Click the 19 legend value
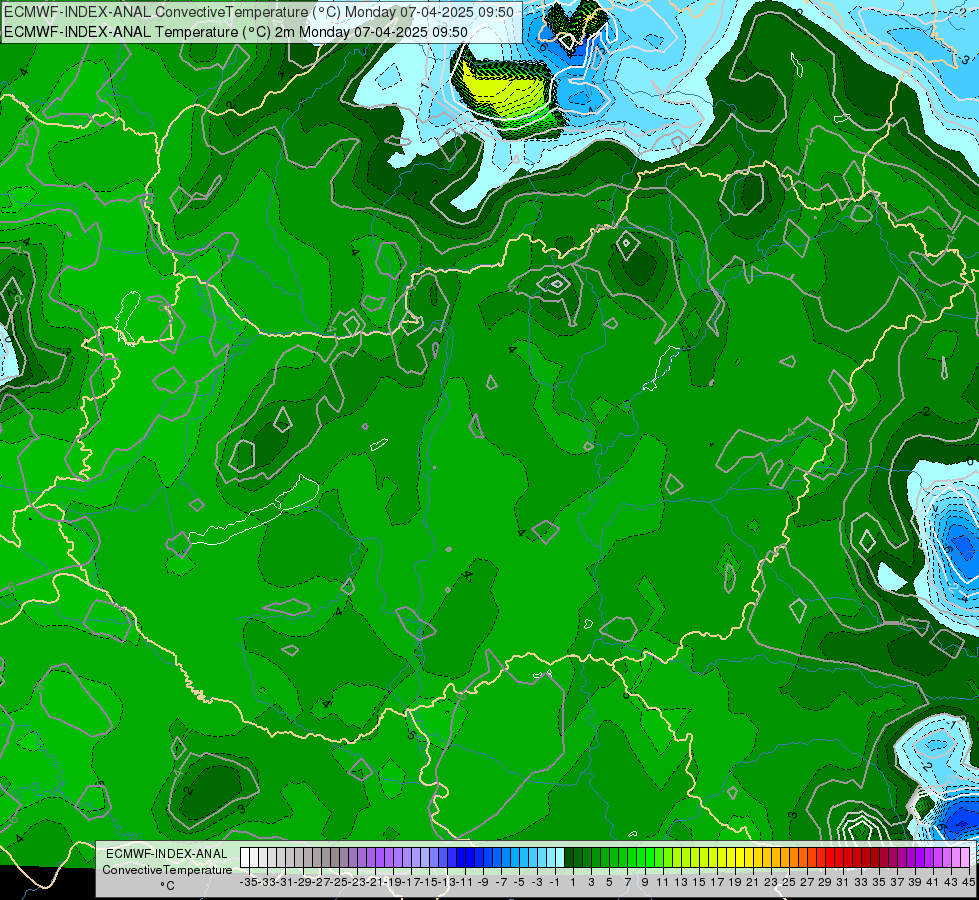The width and height of the screenshot is (979, 900). pos(735,882)
